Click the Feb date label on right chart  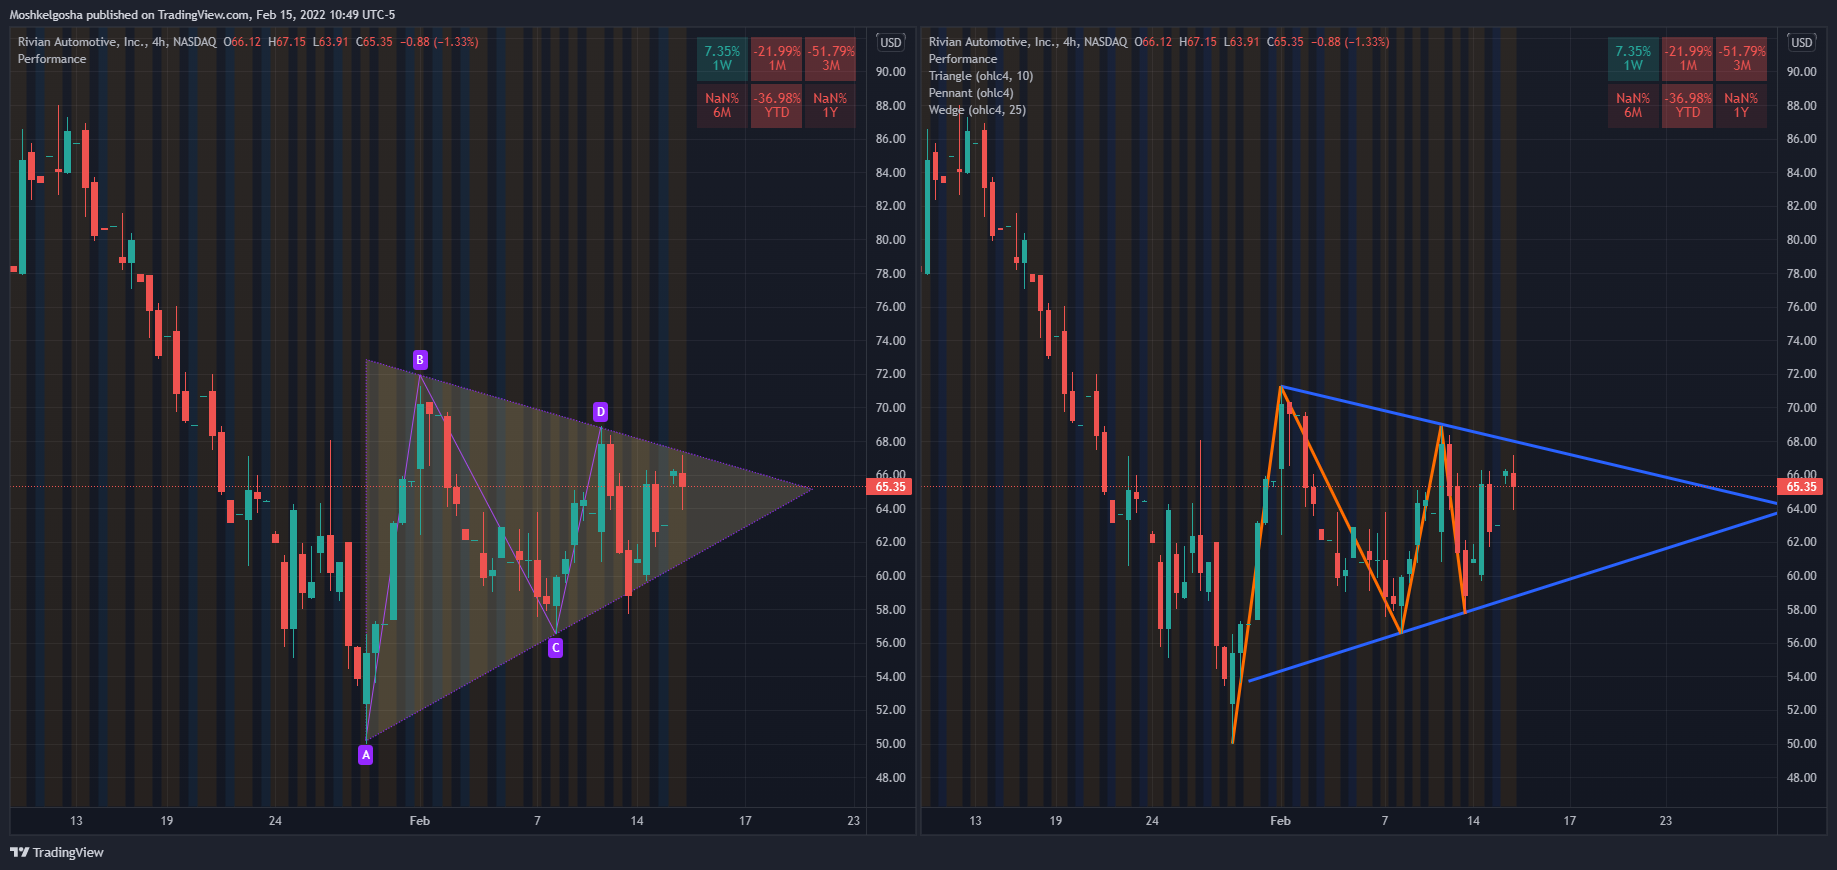click(1281, 821)
